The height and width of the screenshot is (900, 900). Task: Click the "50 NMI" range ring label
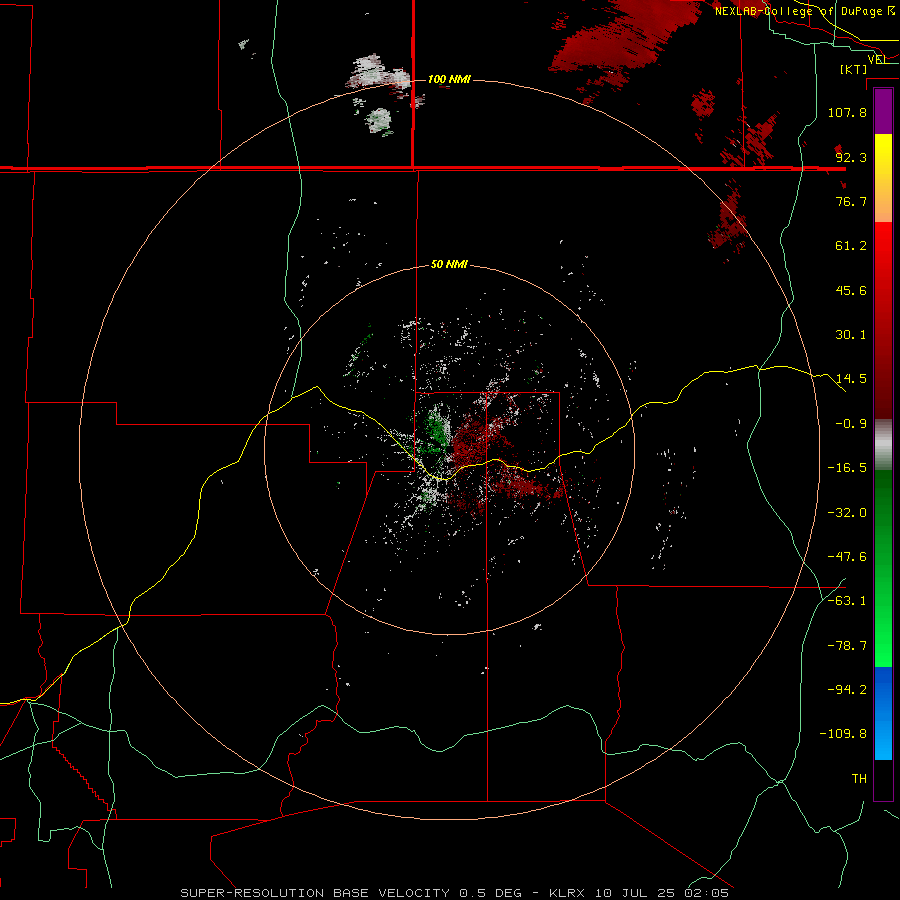[449, 264]
